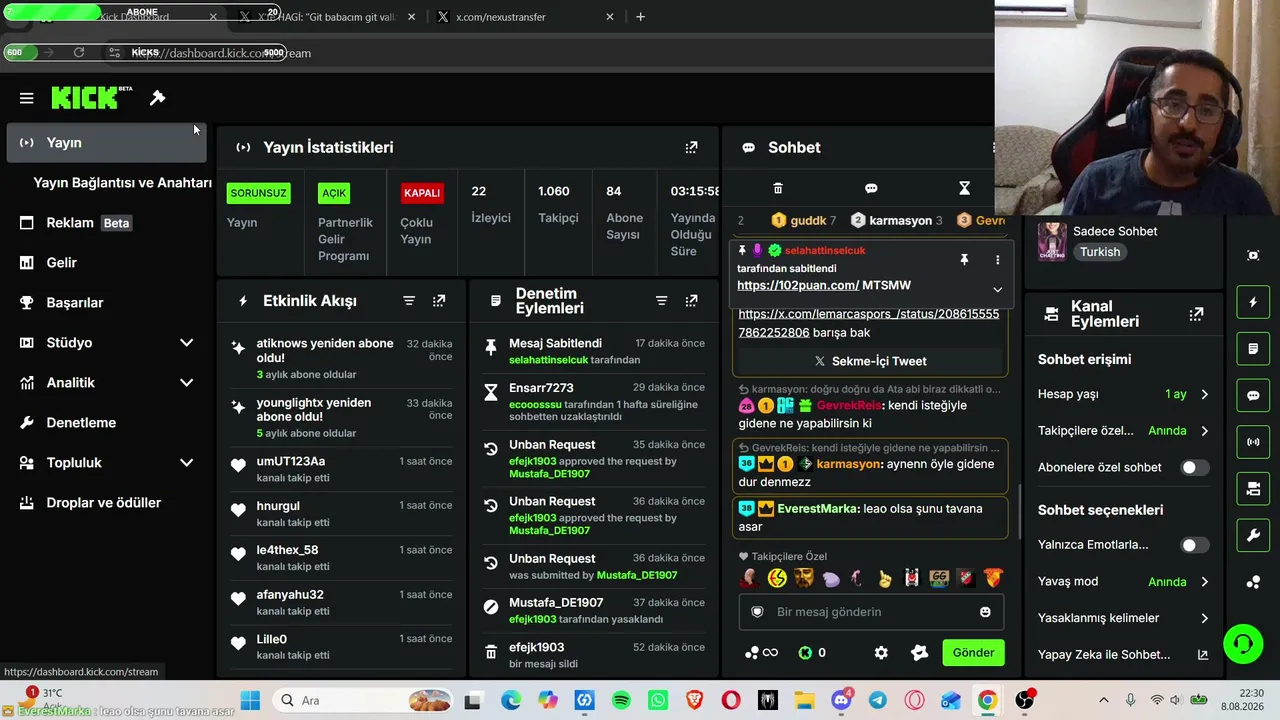Open a new browser tab
The width and height of the screenshot is (1280, 720).
tap(641, 17)
